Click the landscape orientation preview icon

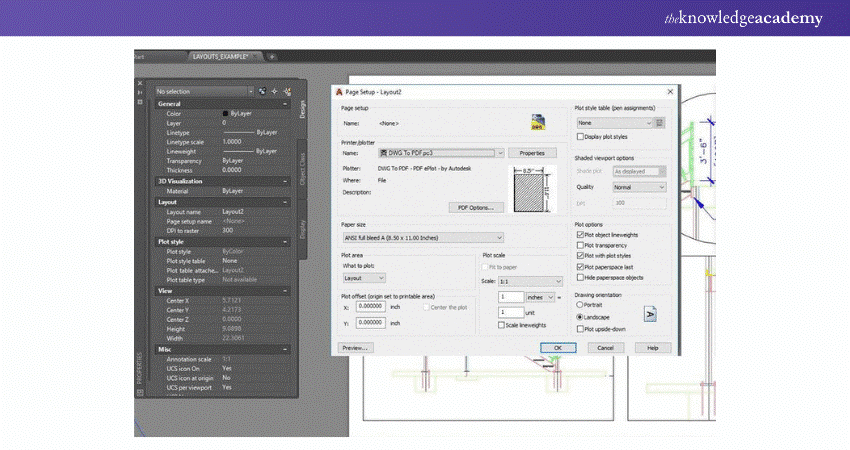[x=650, y=314]
